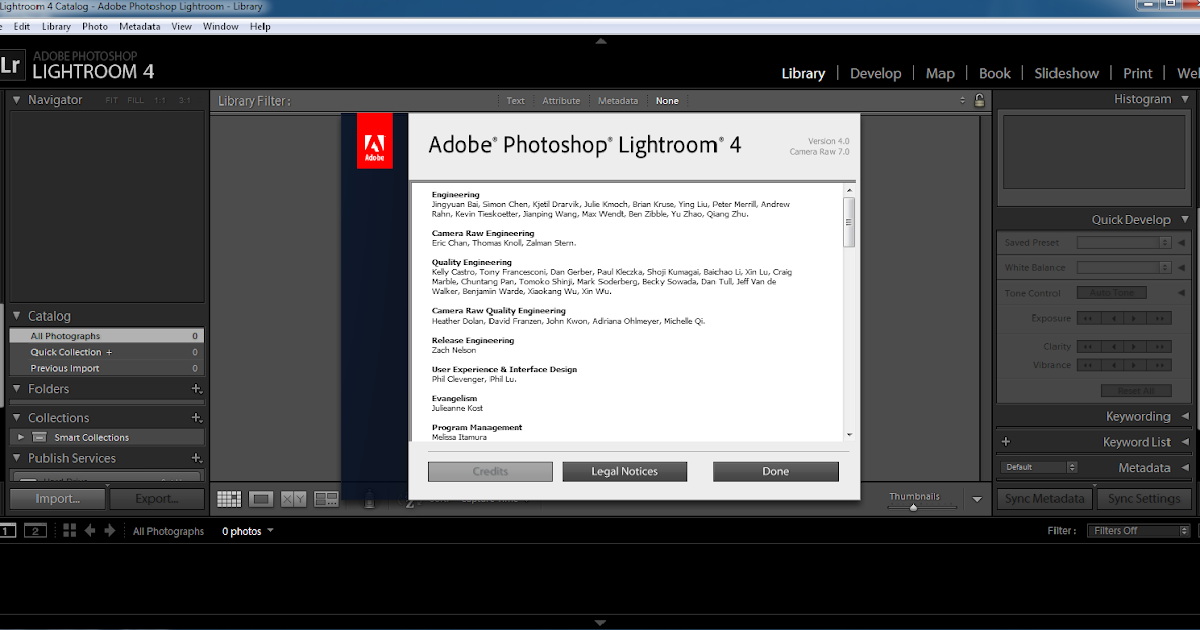
Task: Click the Sync Settings button
Action: (x=1145, y=499)
